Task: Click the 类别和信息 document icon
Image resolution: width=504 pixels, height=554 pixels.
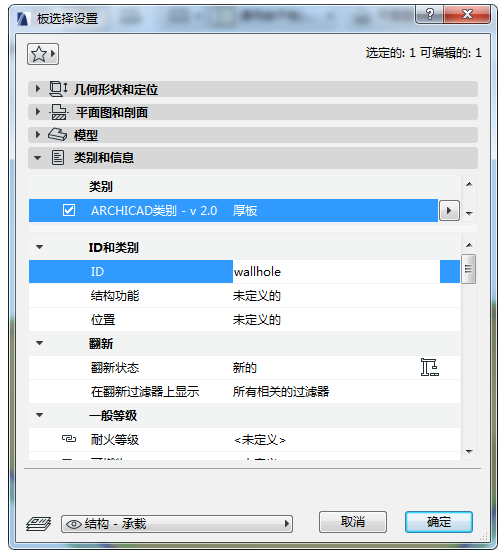Action: pyautogui.click(x=58, y=158)
